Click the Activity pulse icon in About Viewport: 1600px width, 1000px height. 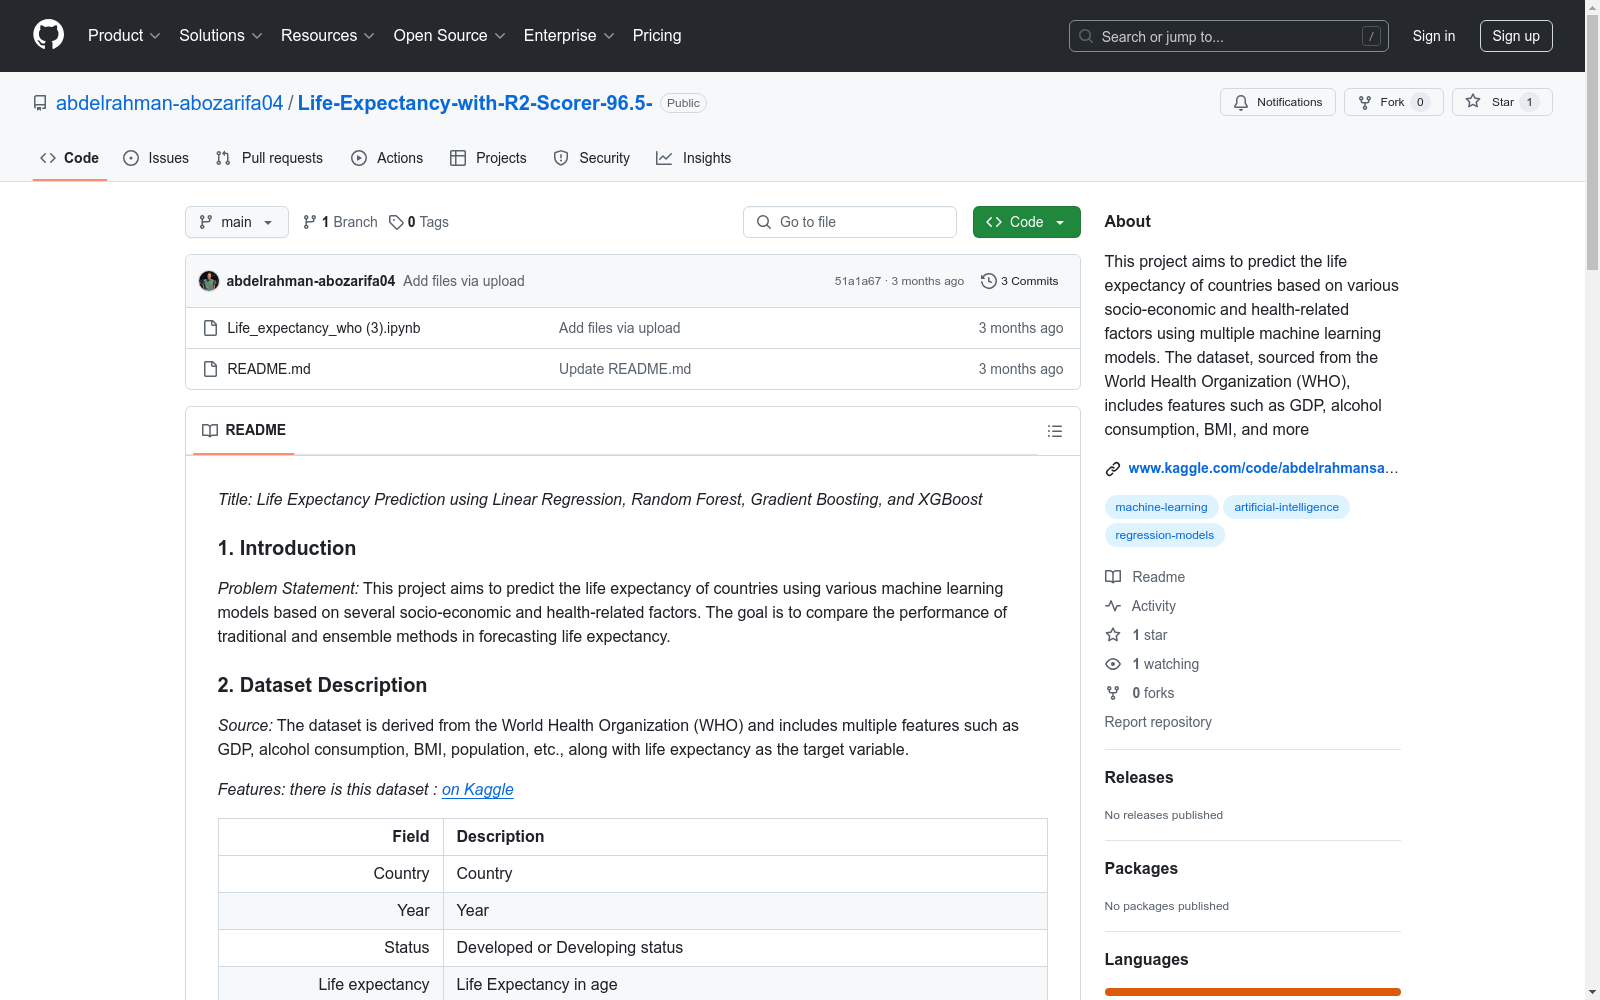point(1113,606)
